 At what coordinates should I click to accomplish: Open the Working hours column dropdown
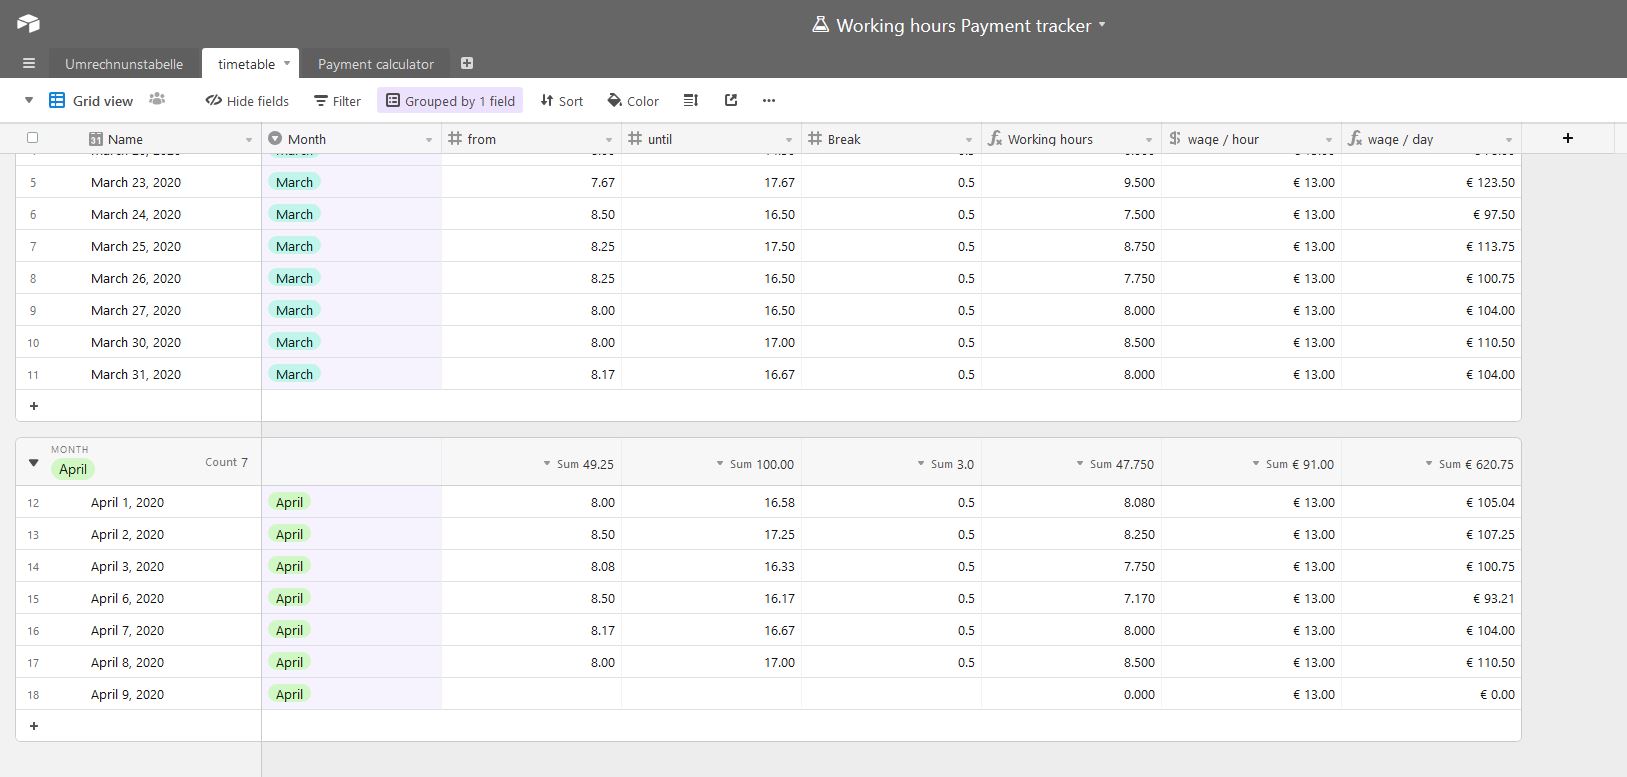click(x=1148, y=140)
